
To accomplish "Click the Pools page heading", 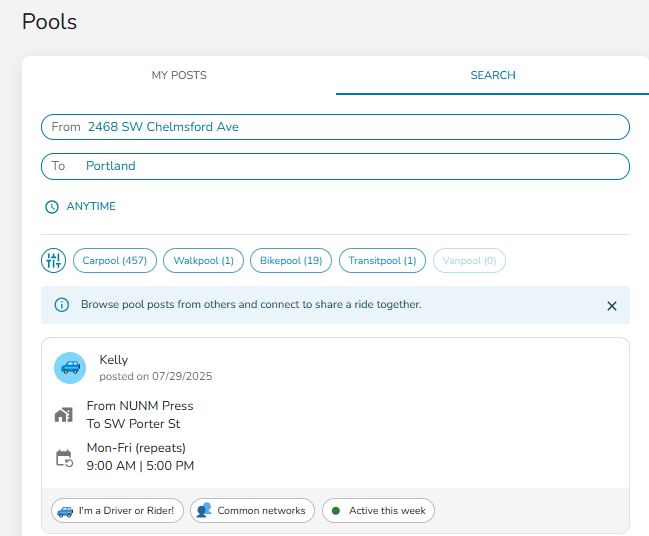I will click(x=49, y=22).
